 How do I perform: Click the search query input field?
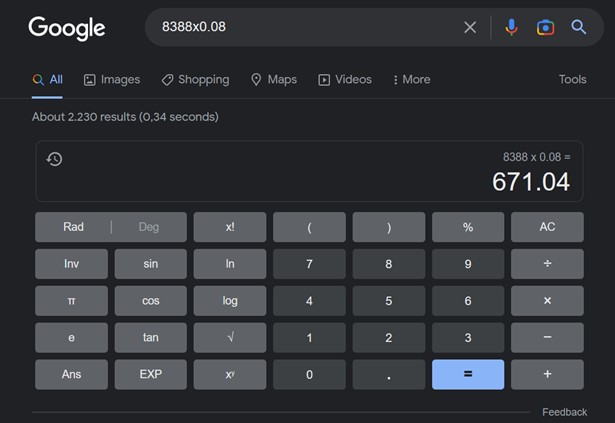306,27
